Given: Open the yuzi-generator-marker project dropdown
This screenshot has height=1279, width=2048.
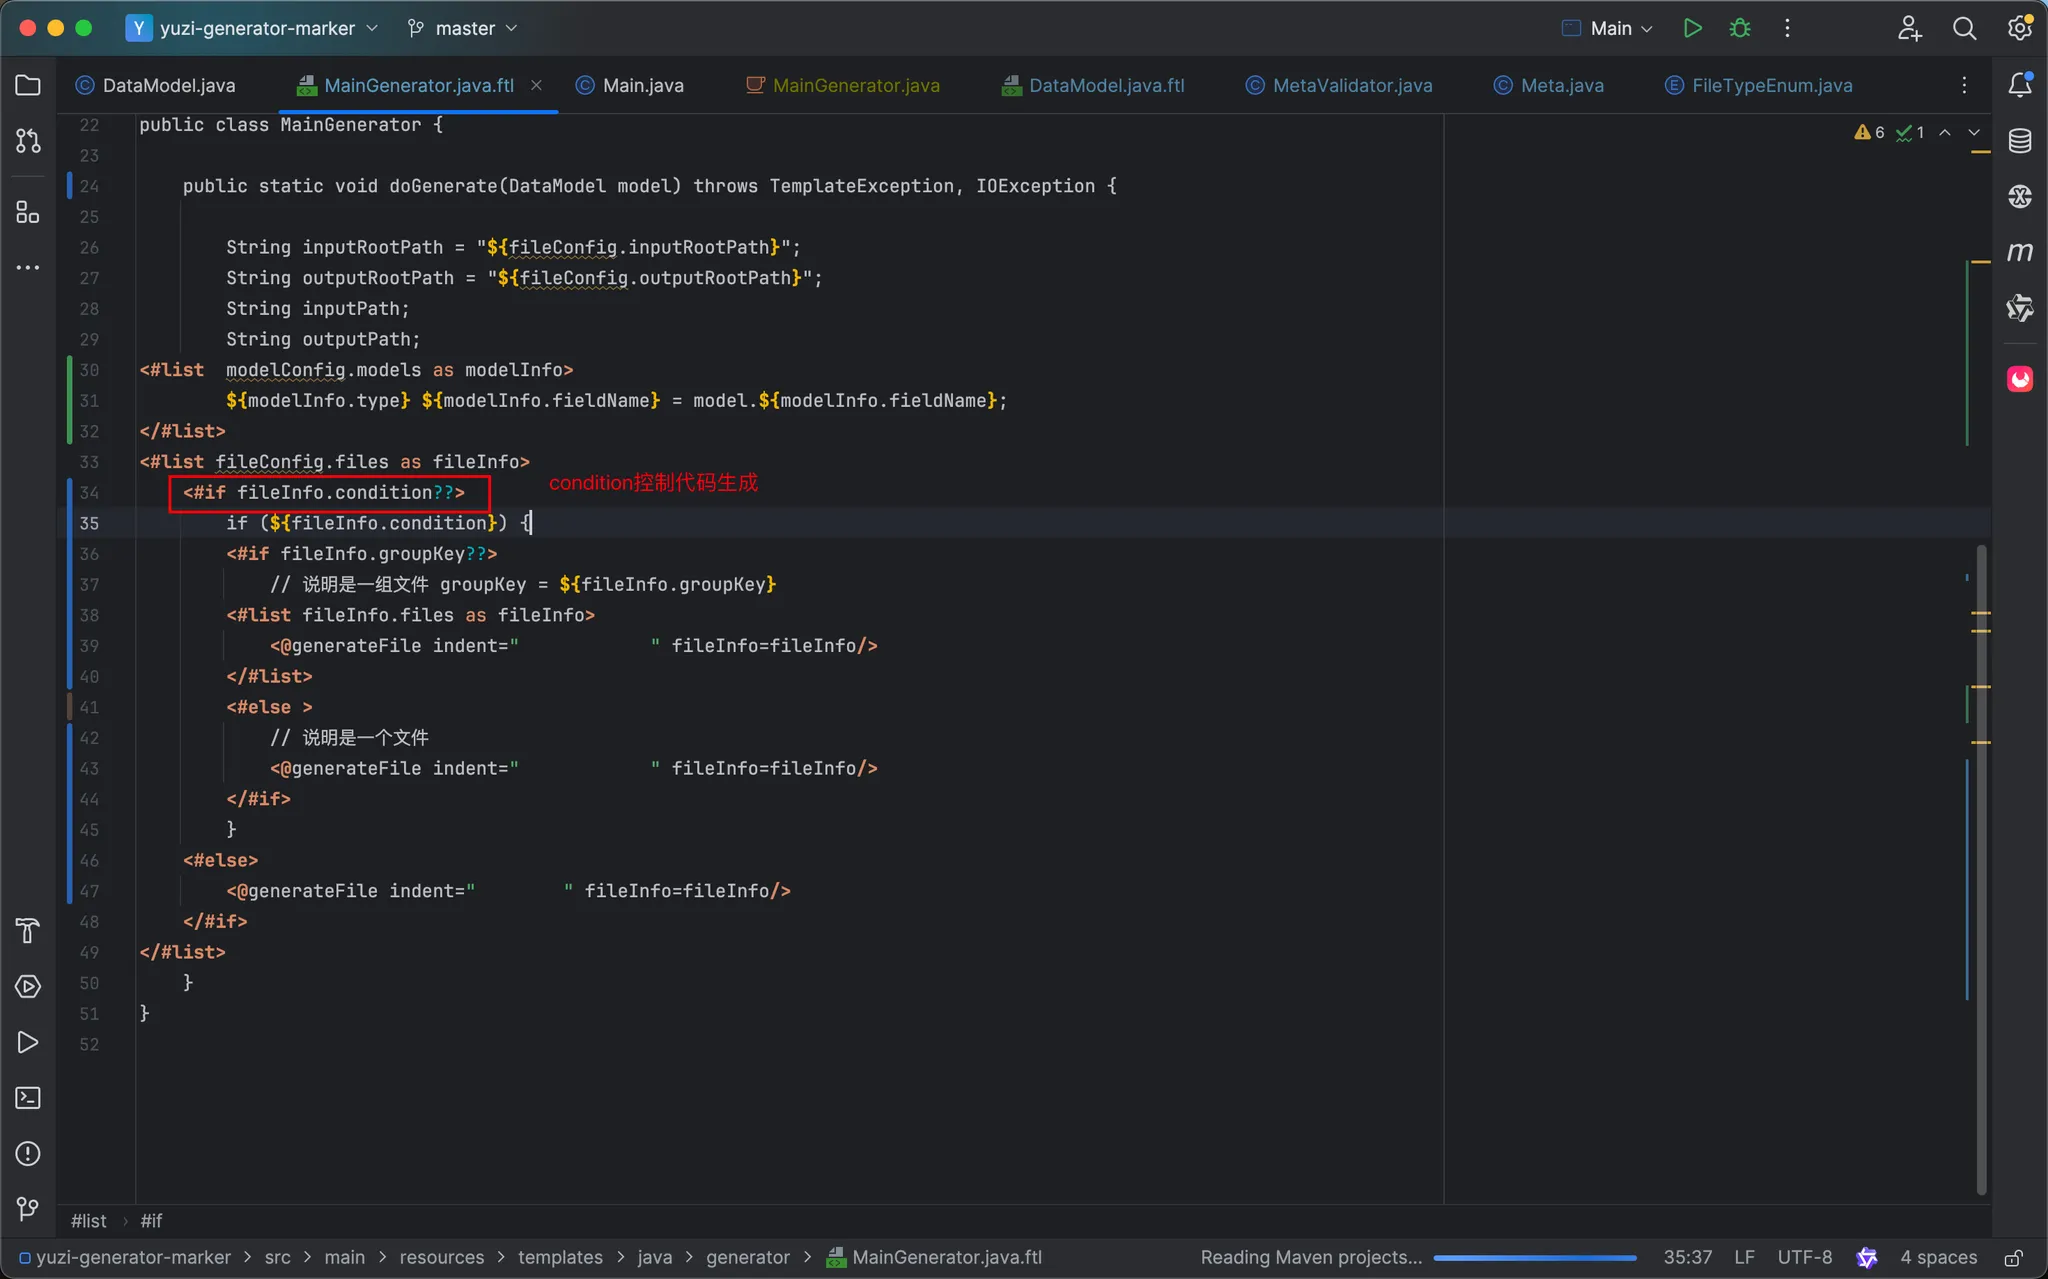Looking at the screenshot, I should click(256, 28).
